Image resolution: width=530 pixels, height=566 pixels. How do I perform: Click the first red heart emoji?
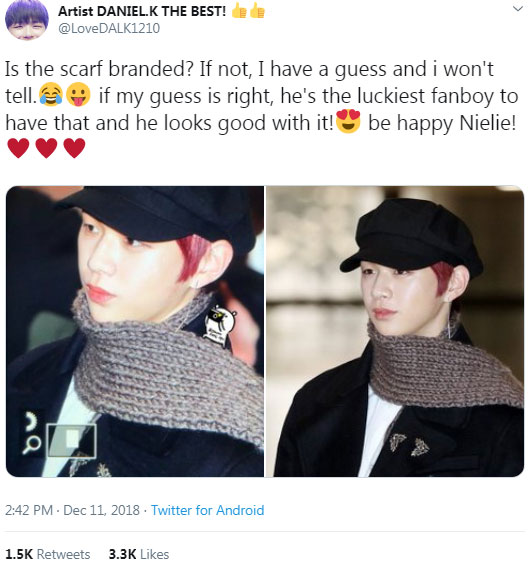click(x=18, y=148)
